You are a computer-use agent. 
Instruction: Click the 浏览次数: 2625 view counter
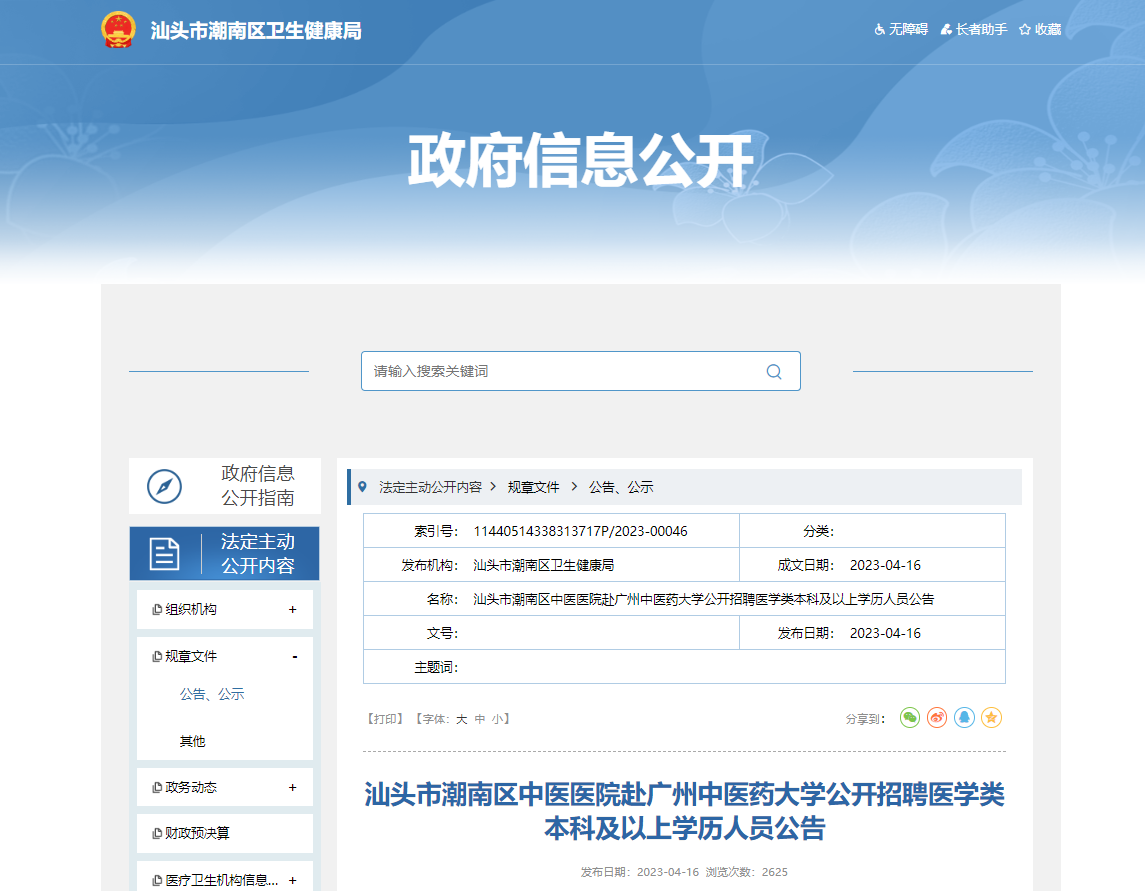(747, 872)
